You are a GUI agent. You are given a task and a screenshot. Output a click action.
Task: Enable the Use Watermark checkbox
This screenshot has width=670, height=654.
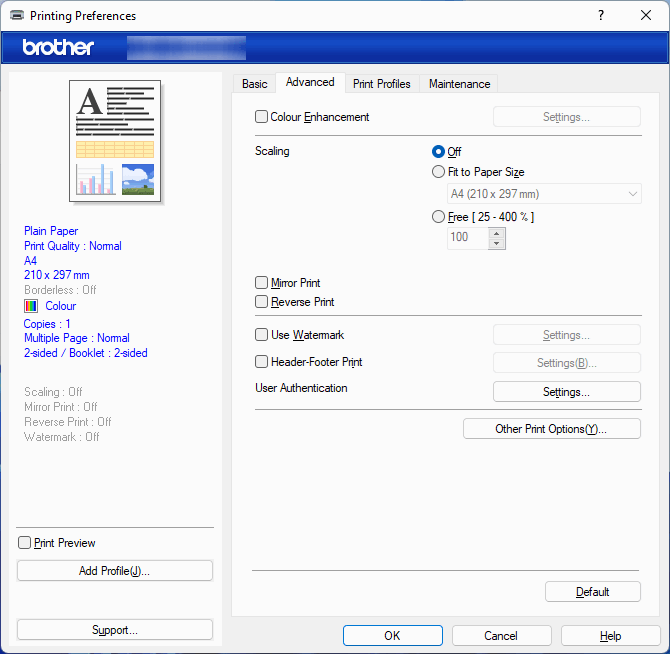point(262,335)
